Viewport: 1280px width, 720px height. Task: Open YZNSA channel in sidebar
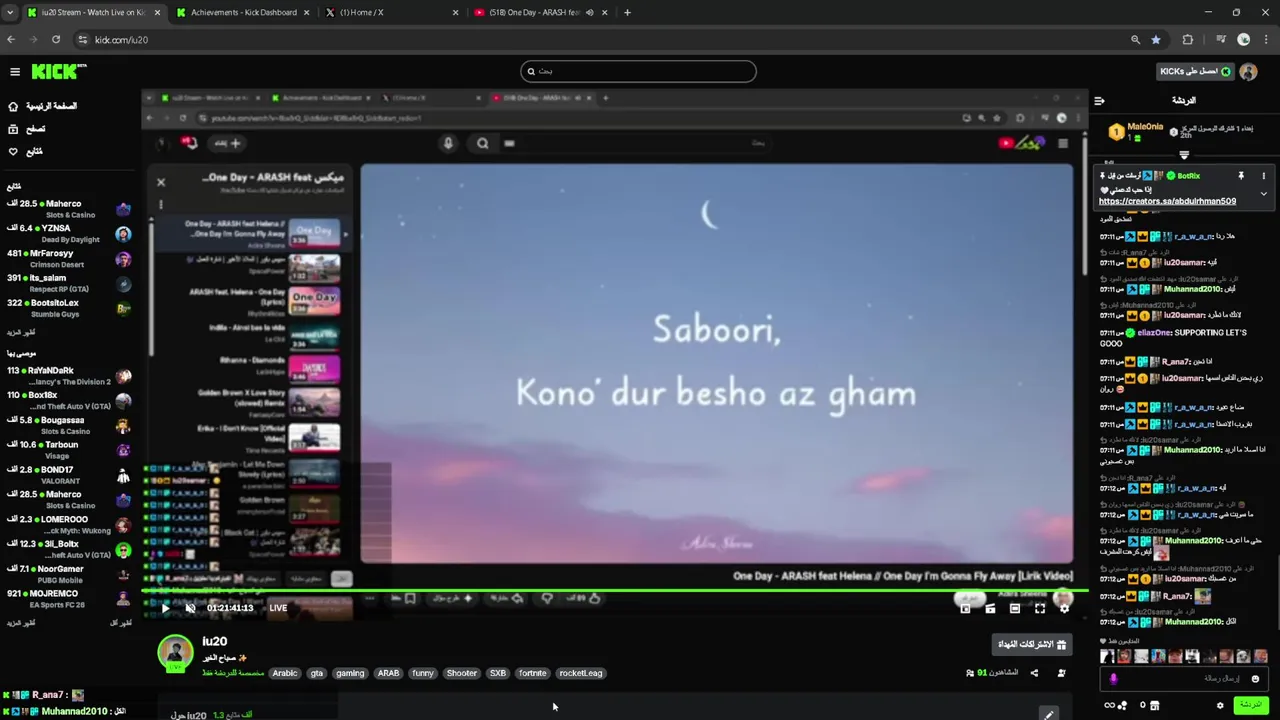pos(68,234)
